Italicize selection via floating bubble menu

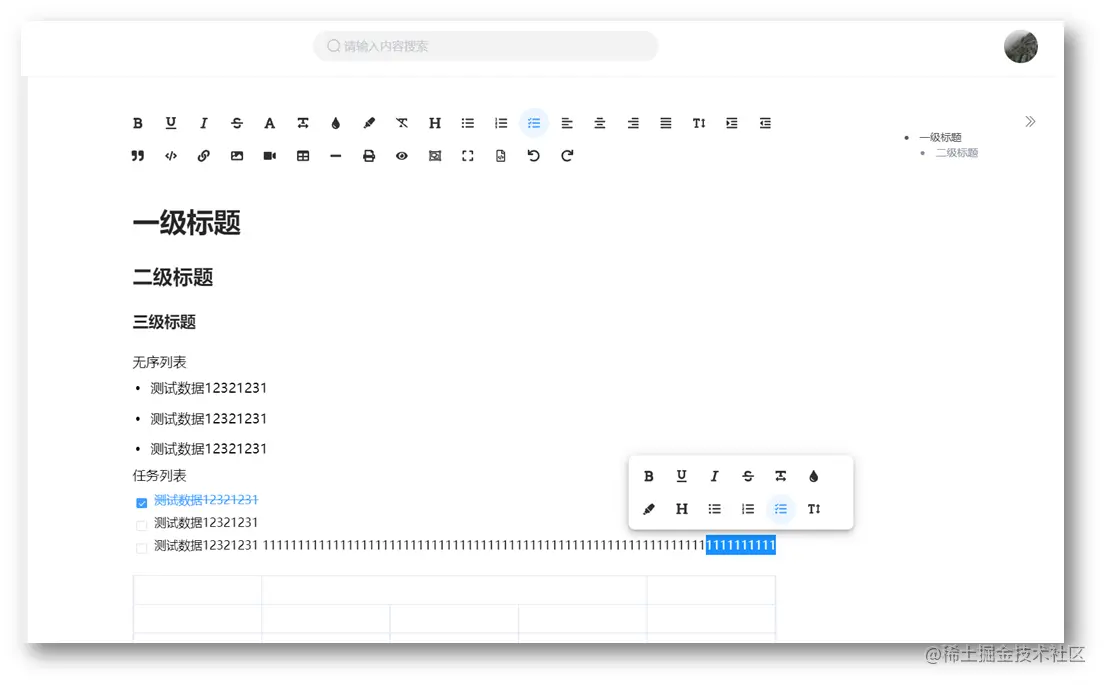(x=715, y=476)
